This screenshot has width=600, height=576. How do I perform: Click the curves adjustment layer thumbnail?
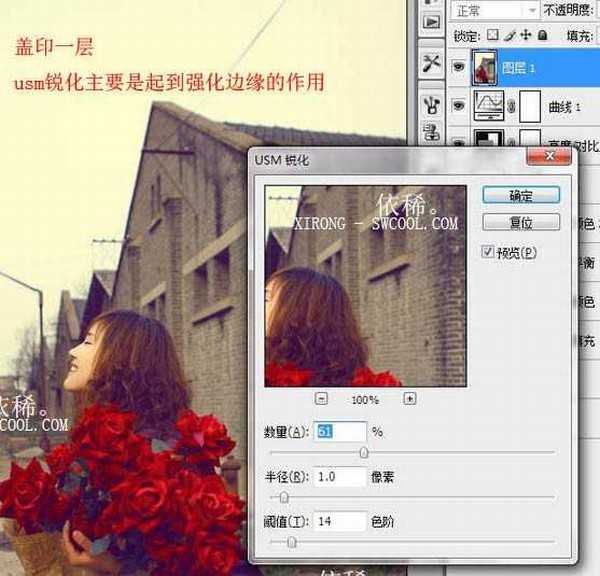pos(487,104)
